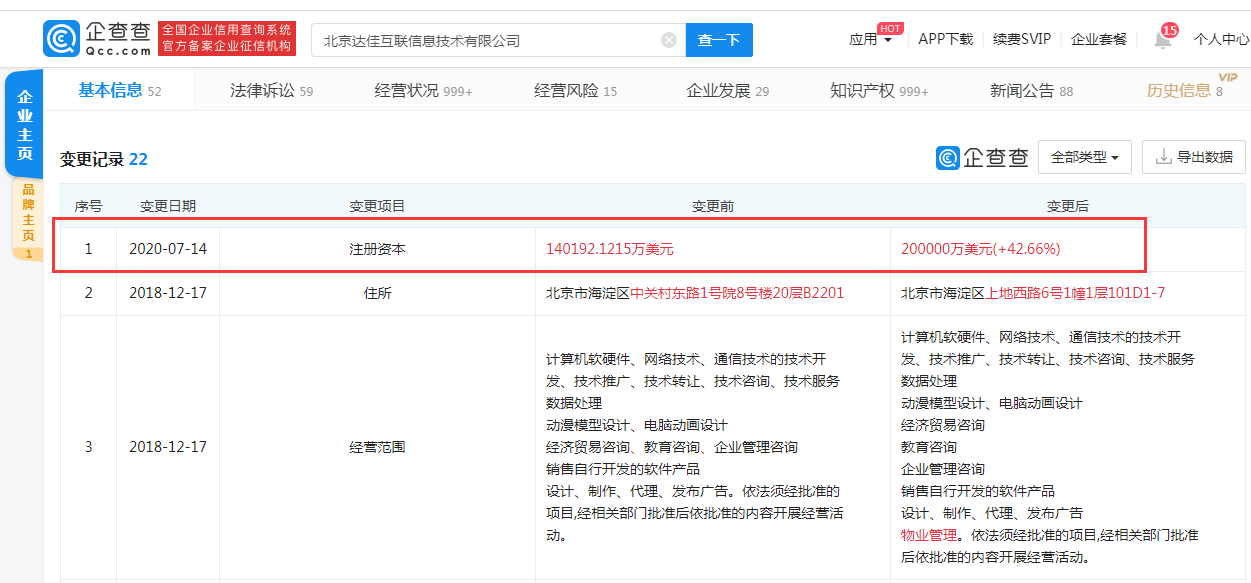Switch to the 法律诉讼 tab
The height and width of the screenshot is (583, 1251).
(x=271, y=91)
